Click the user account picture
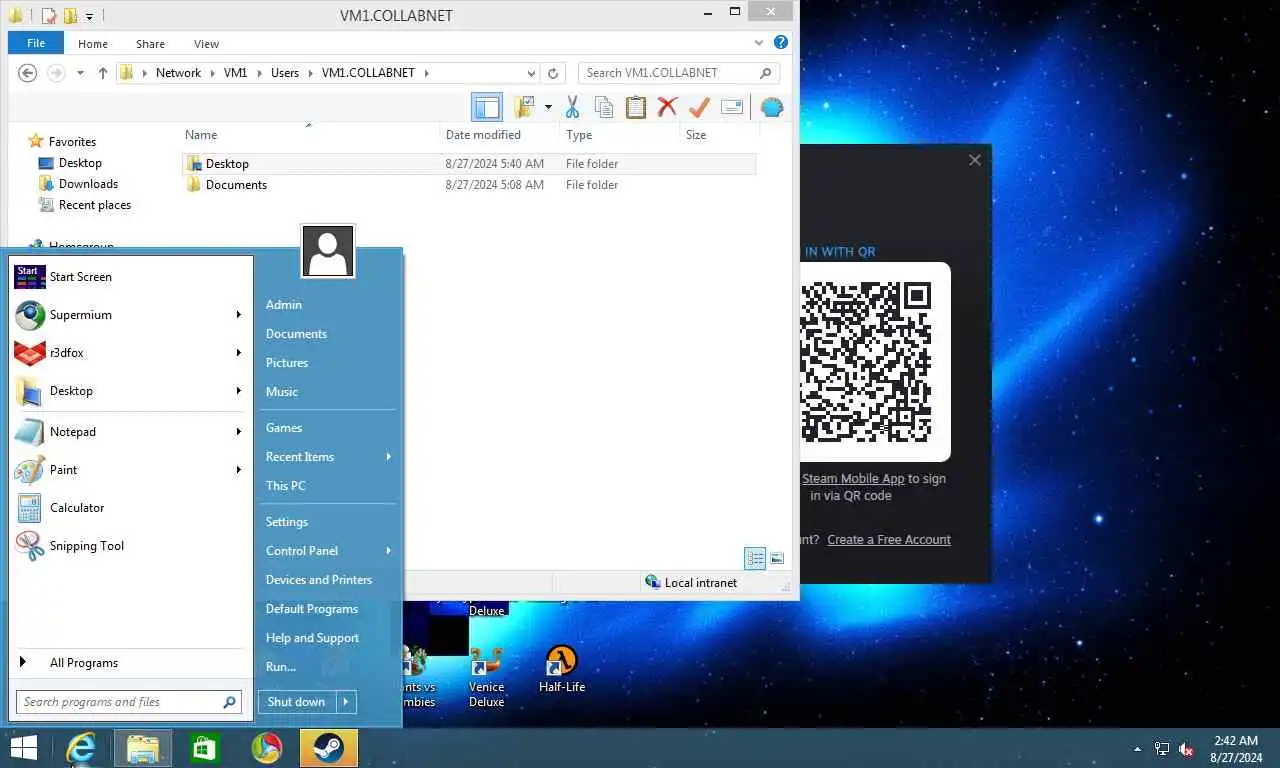The image size is (1280, 768). point(328,251)
